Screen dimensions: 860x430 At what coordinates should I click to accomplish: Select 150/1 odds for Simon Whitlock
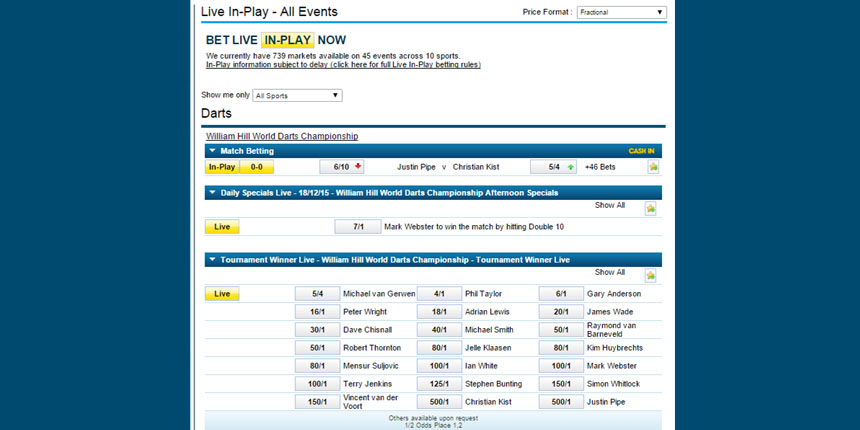561,384
